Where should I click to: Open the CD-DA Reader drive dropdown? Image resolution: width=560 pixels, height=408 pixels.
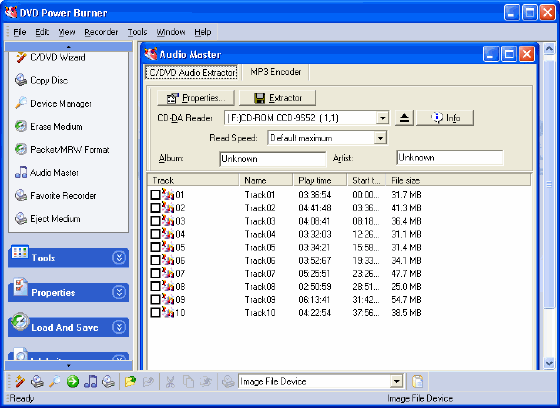382,118
